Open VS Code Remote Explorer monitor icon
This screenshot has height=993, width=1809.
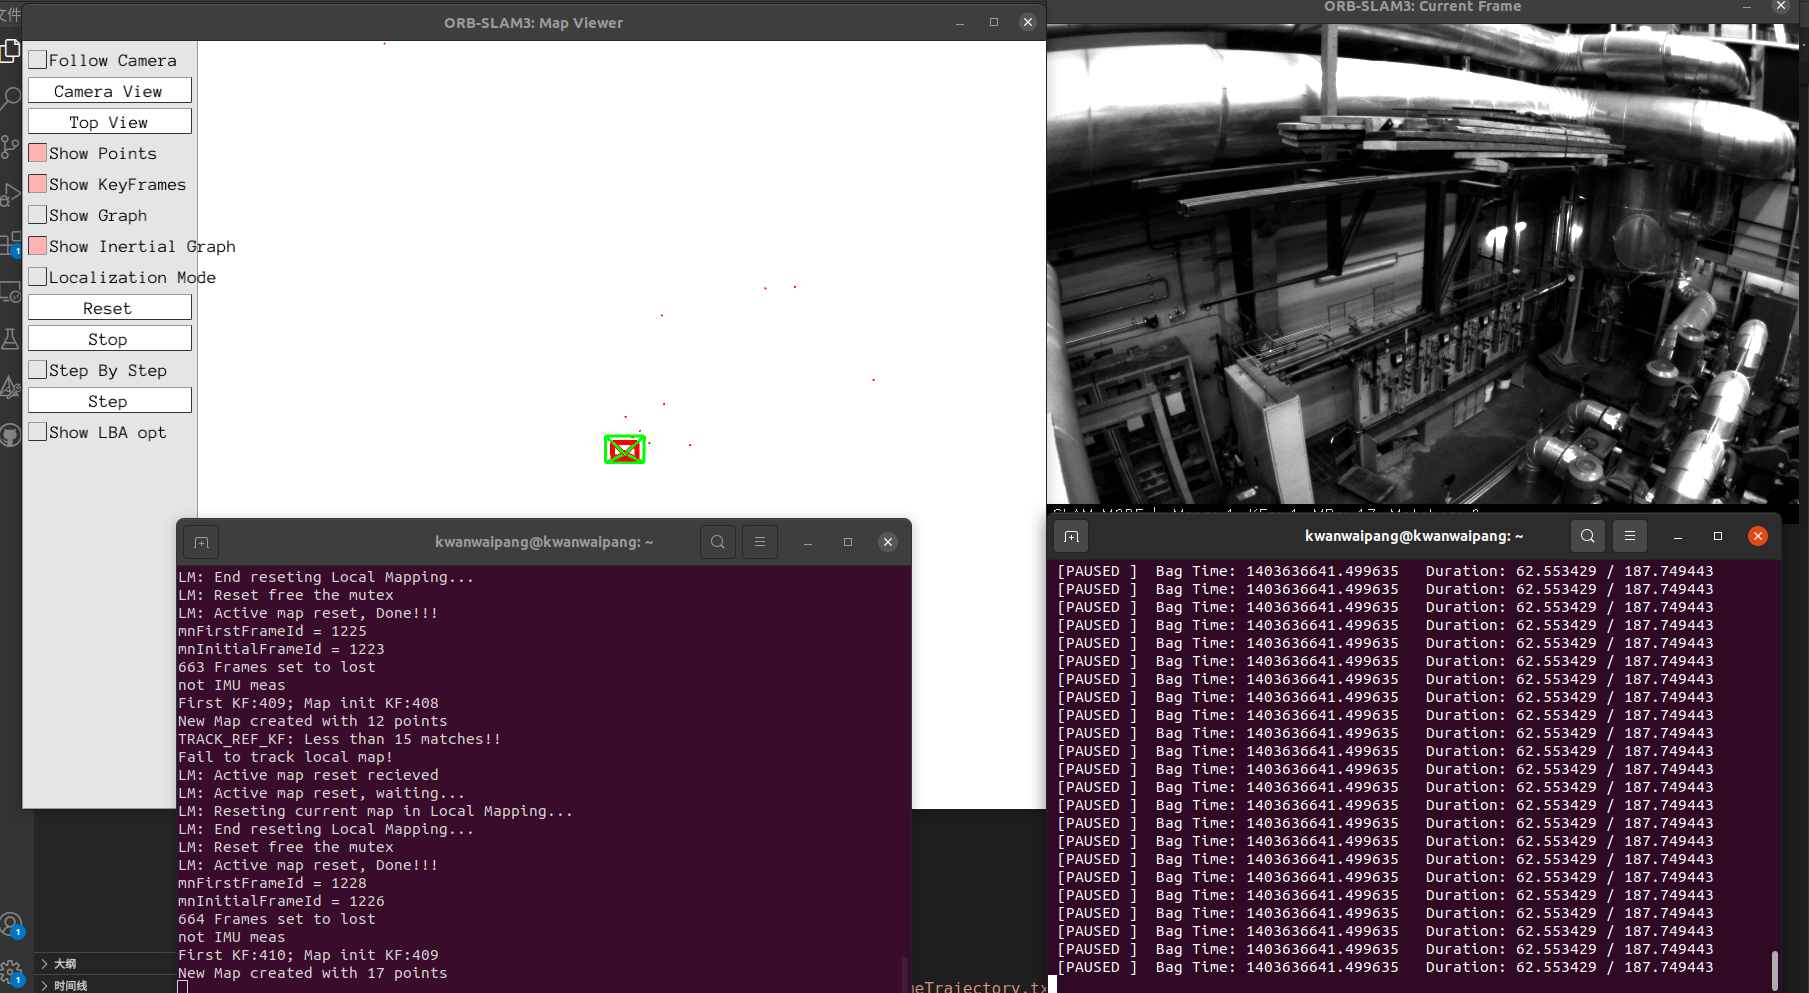click(x=10, y=292)
